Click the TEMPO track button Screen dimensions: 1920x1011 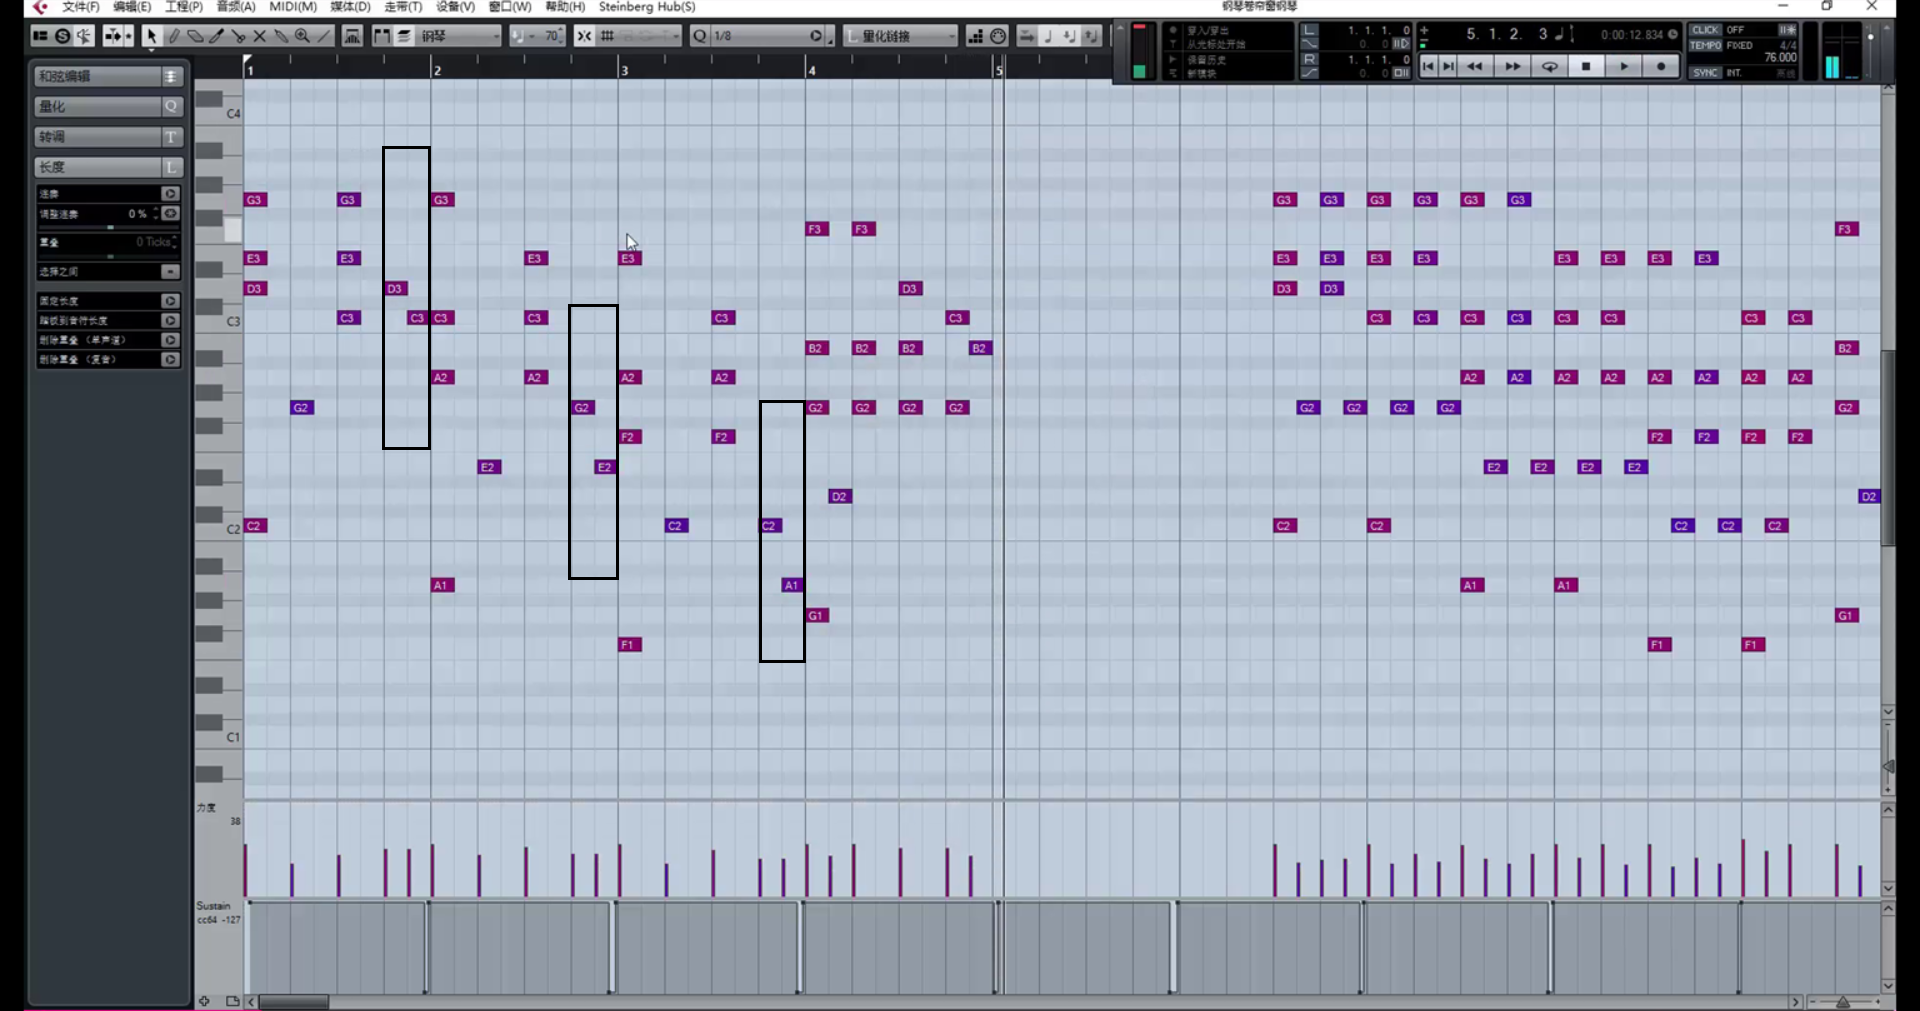click(1706, 46)
